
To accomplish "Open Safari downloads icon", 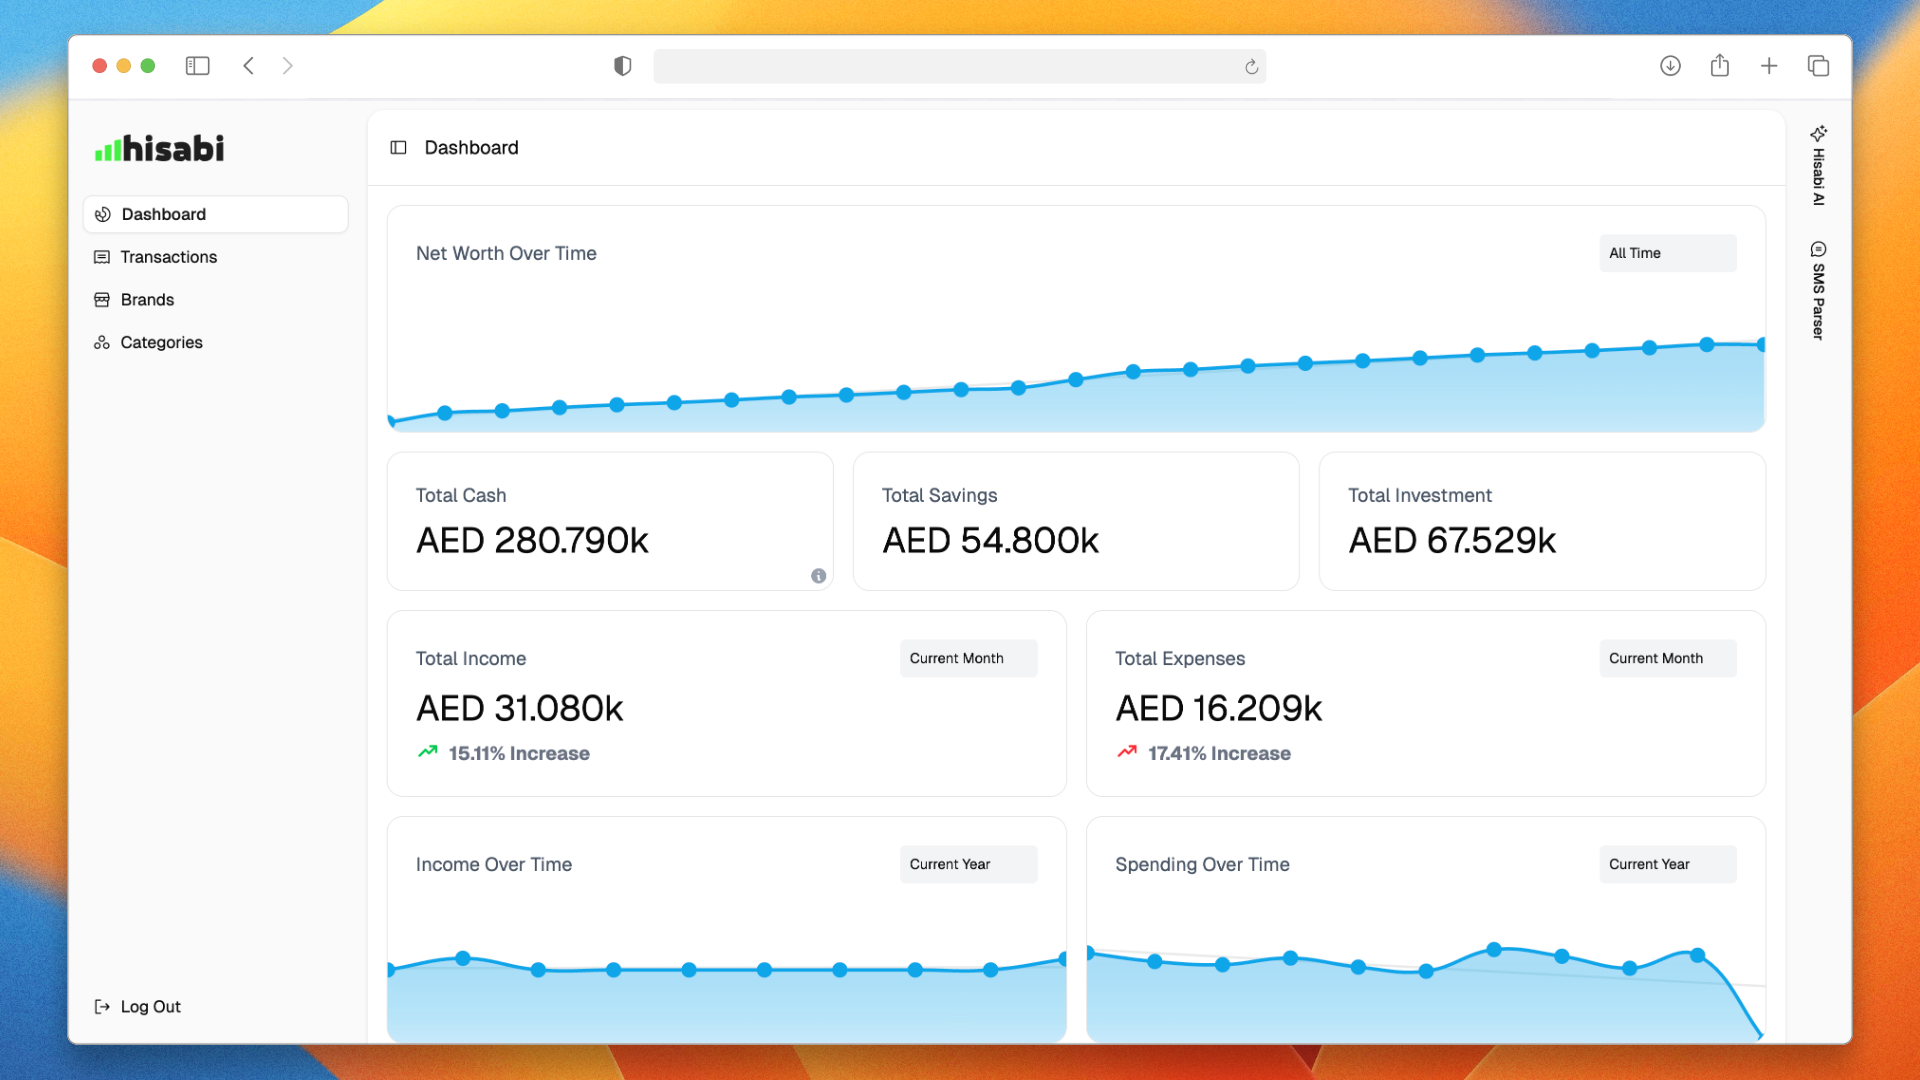I will (1670, 66).
